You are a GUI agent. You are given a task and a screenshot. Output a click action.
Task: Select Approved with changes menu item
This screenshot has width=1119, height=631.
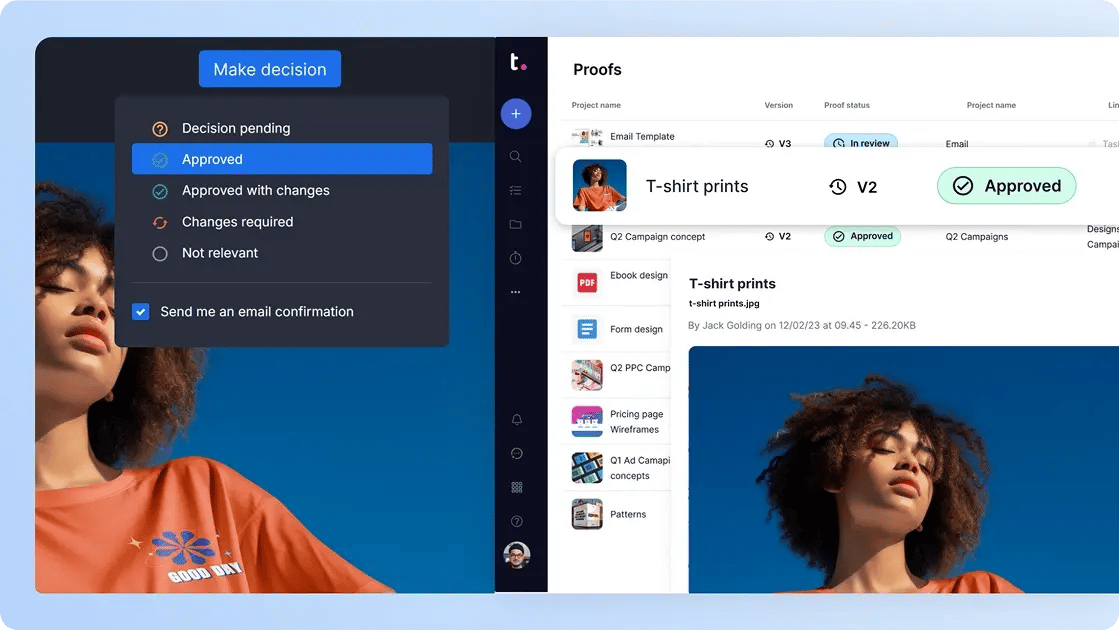[255, 191]
